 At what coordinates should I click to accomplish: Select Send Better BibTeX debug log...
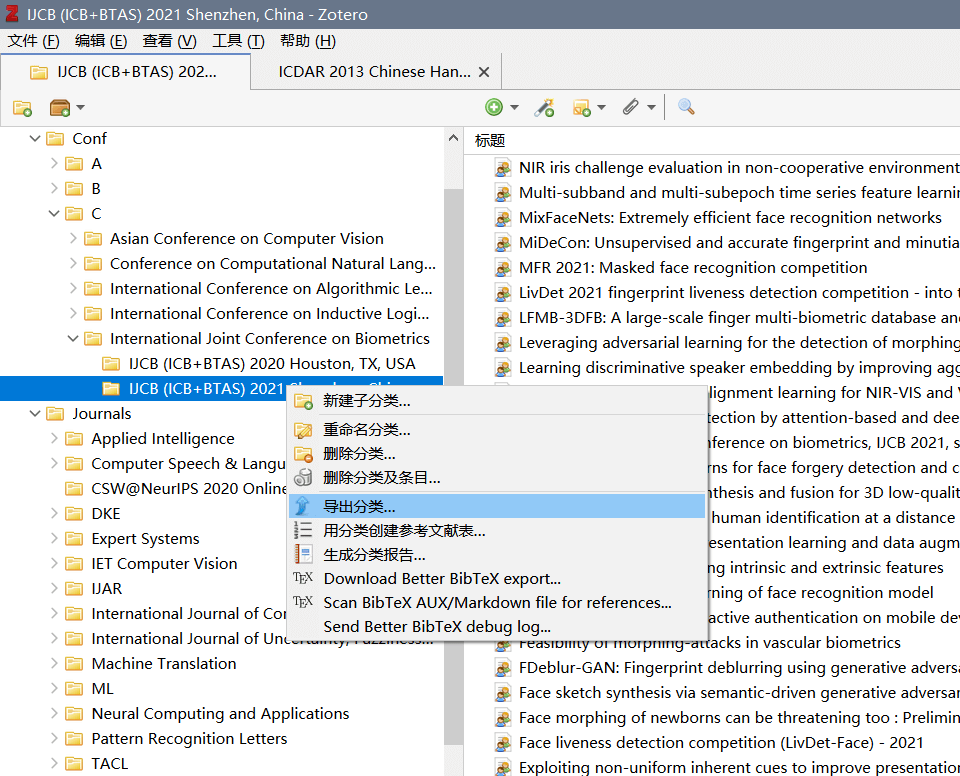(x=497, y=627)
